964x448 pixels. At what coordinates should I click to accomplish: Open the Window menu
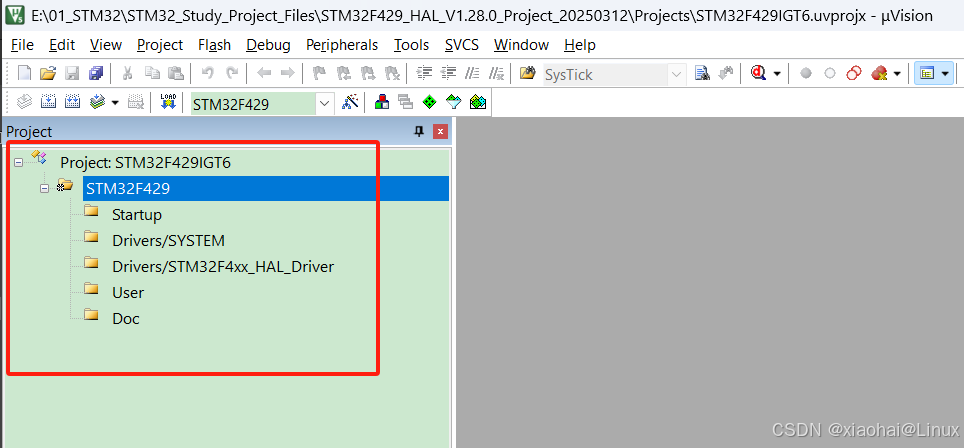(x=521, y=45)
